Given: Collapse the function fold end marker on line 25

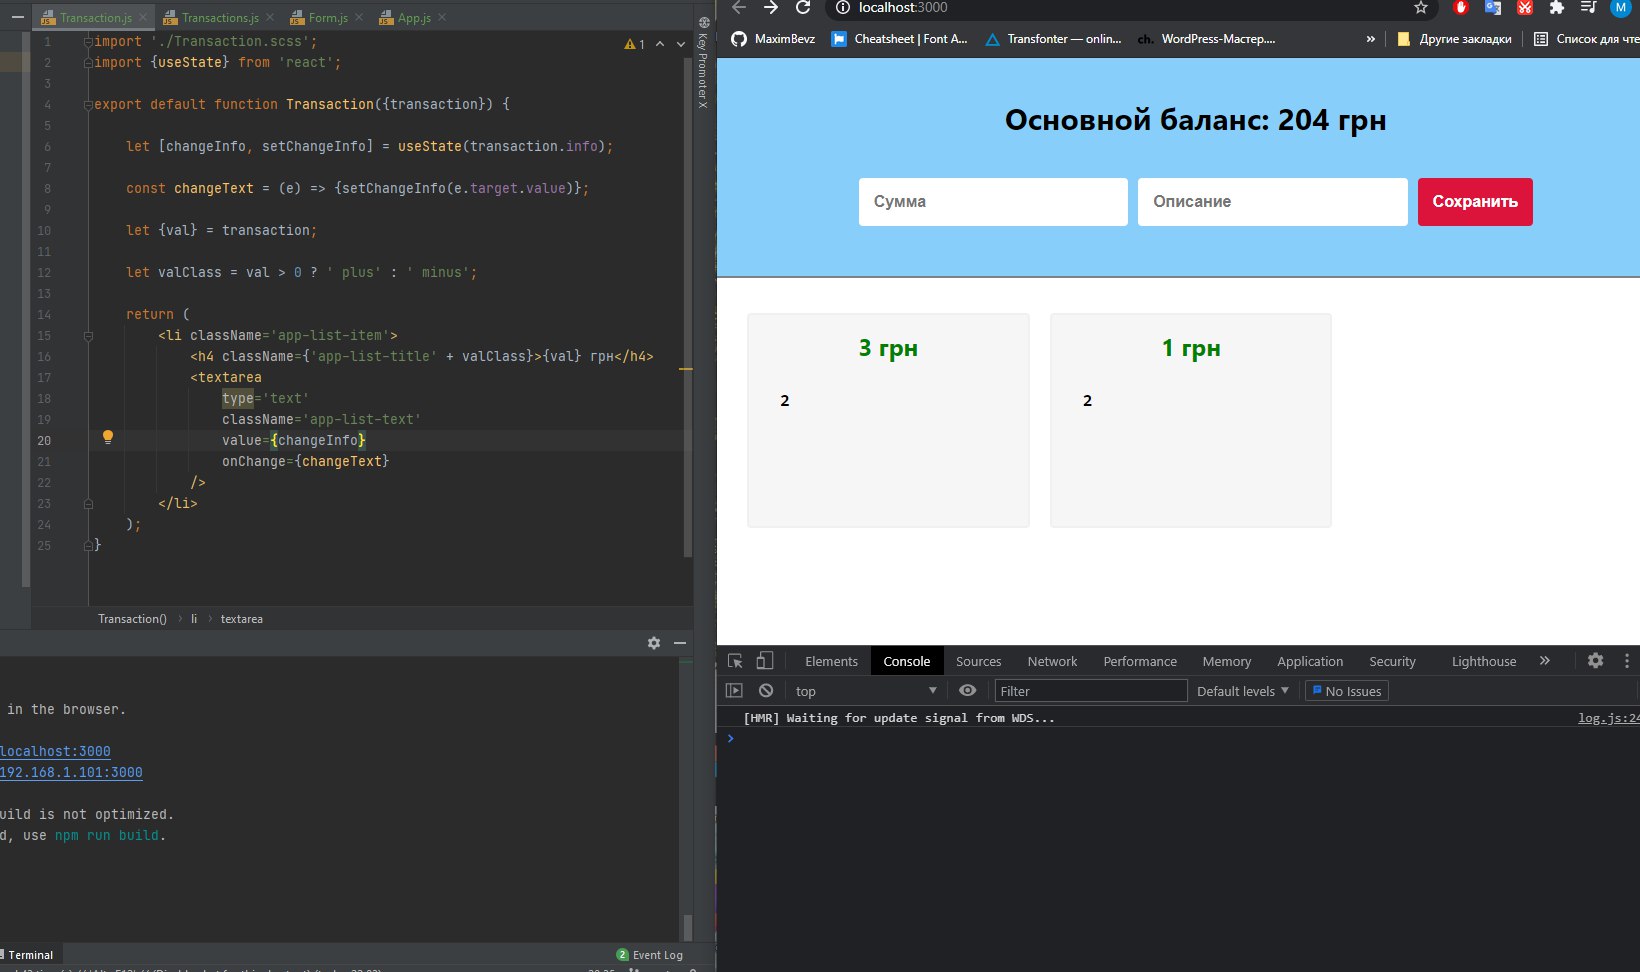Looking at the screenshot, I should coord(88,545).
